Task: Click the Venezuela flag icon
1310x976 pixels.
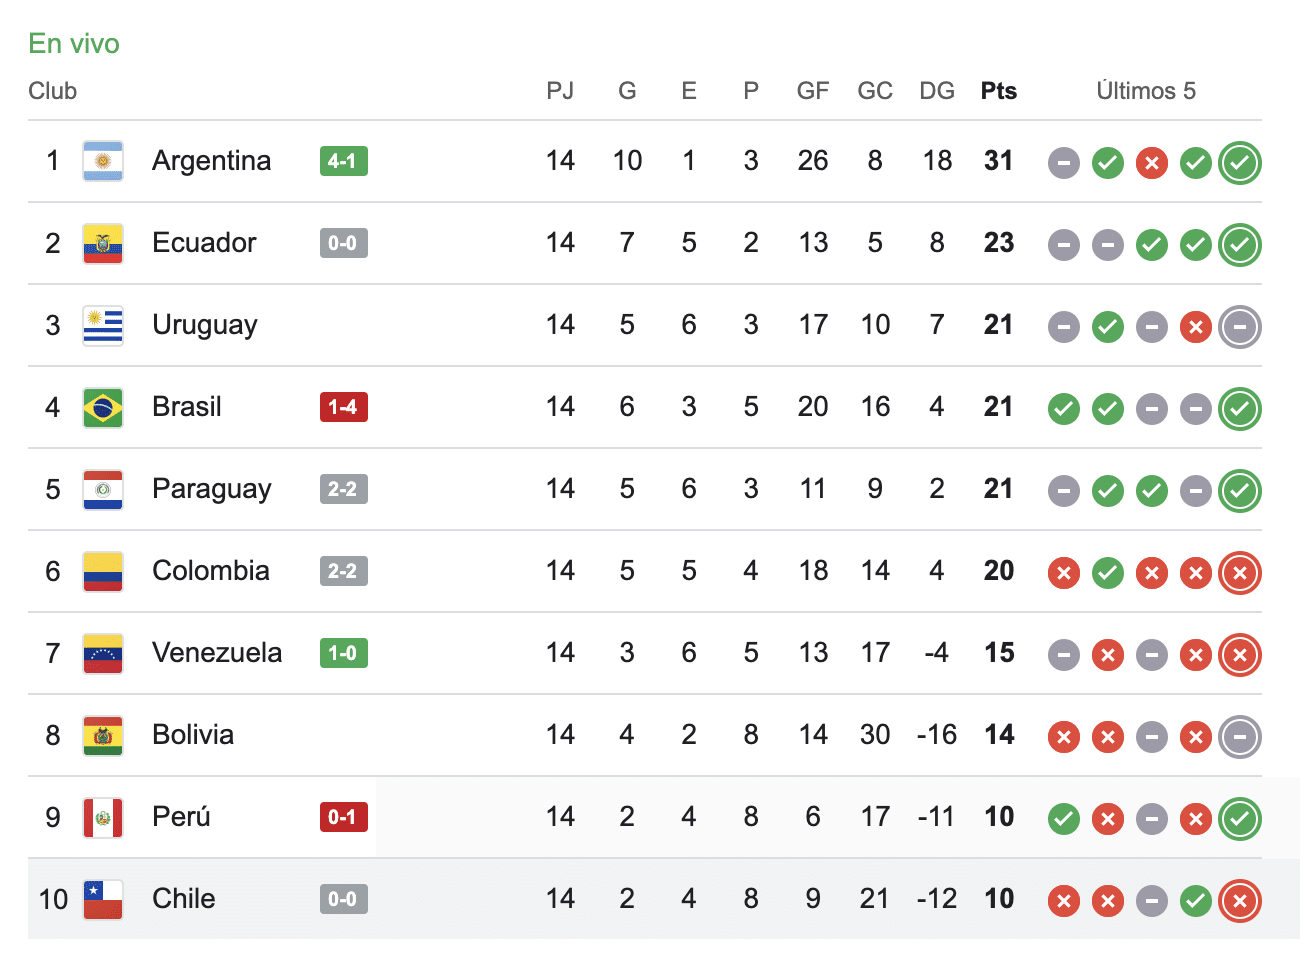Action: 101,653
